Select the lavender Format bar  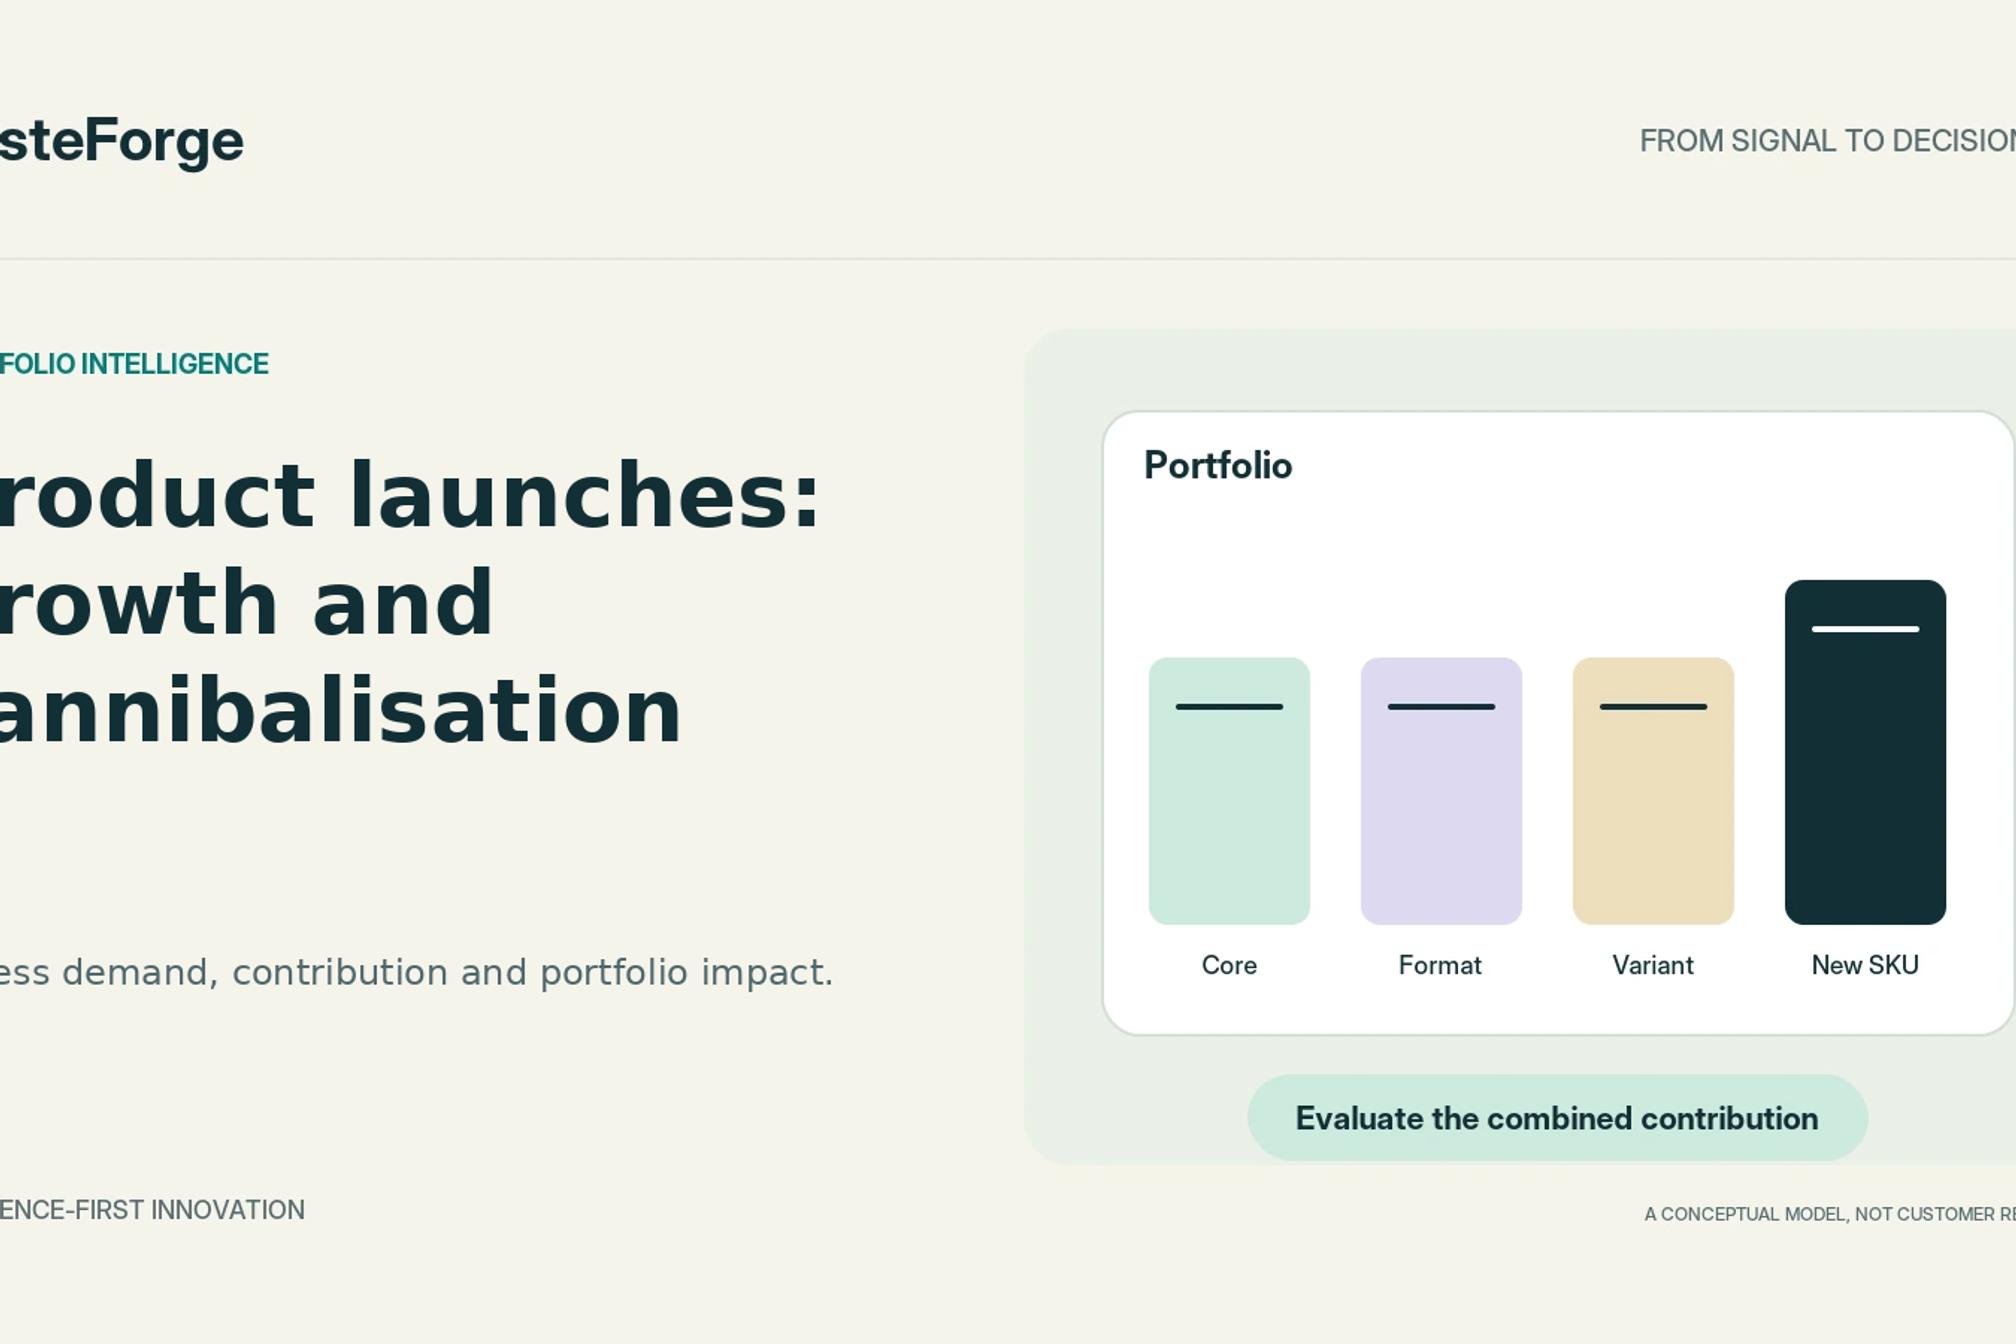pyautogui.click(x=1441, y=791)
